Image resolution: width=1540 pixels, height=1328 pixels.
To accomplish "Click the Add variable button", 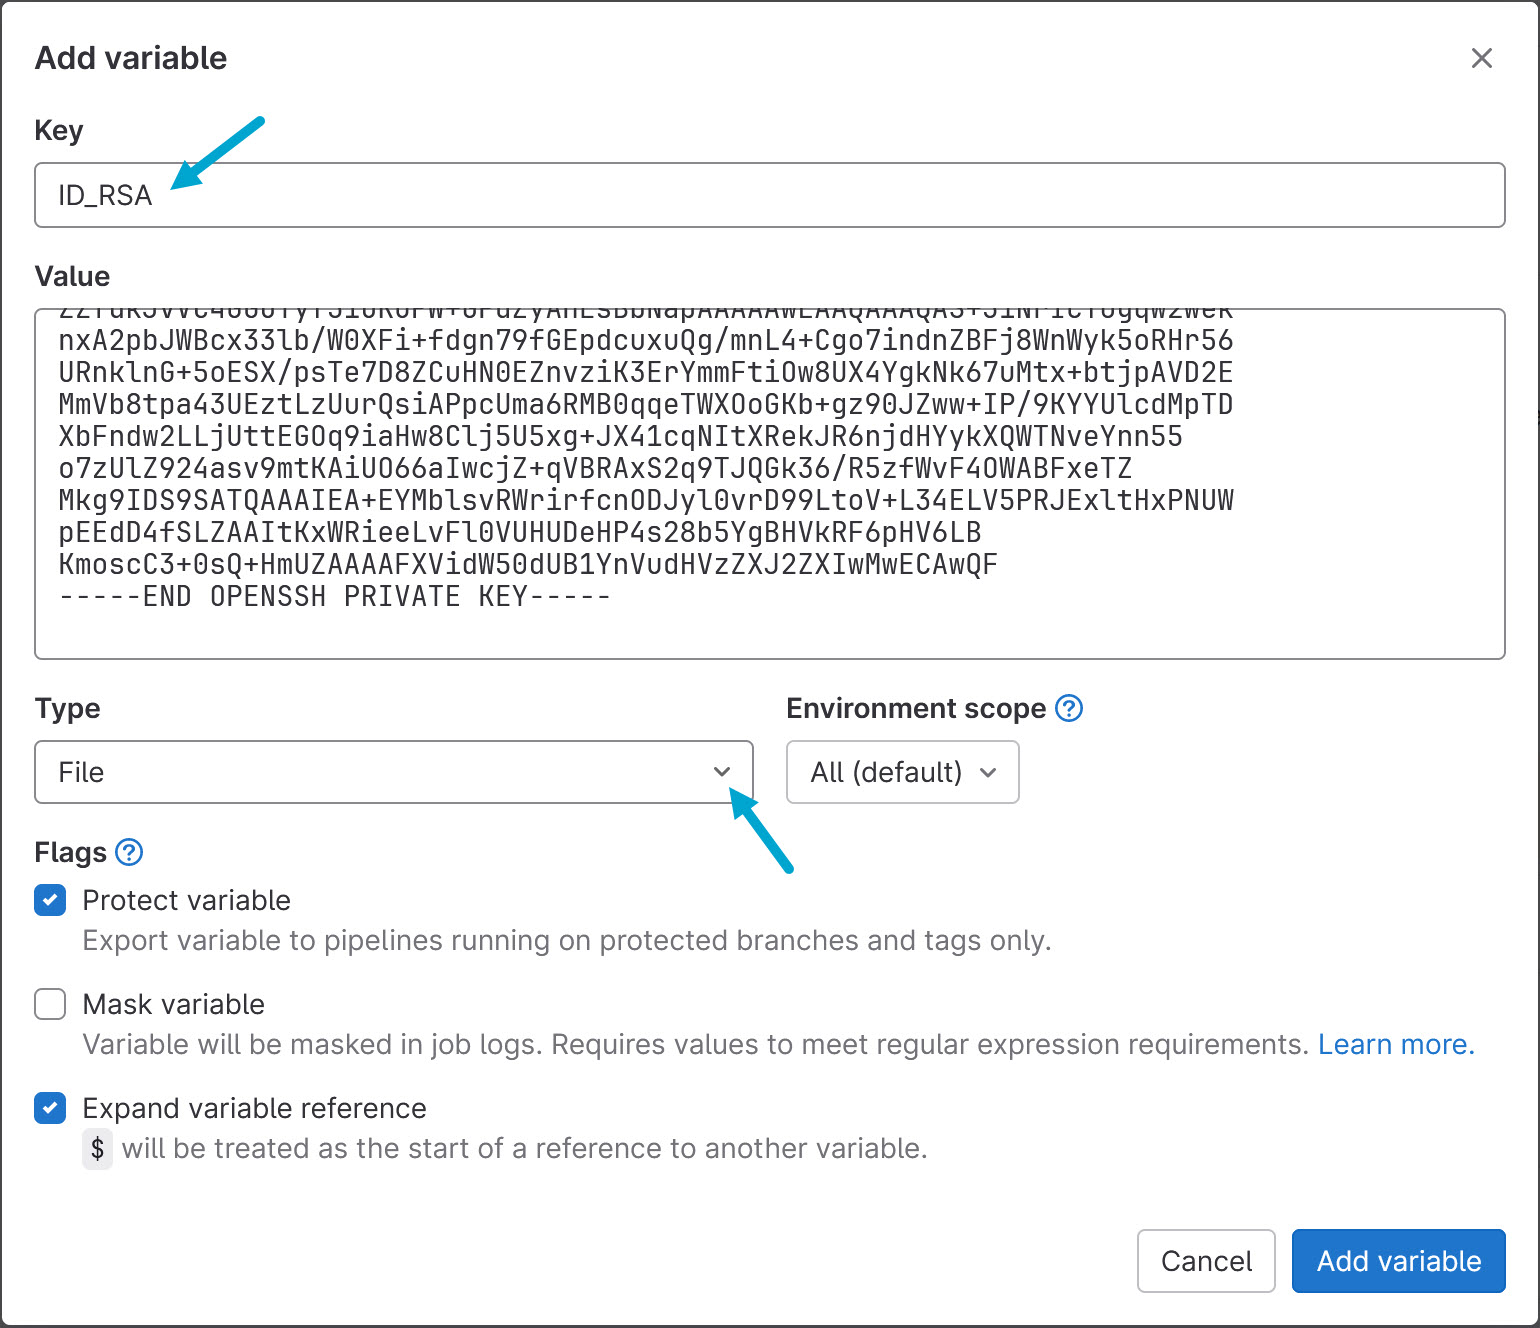I will [1398, 1261].
